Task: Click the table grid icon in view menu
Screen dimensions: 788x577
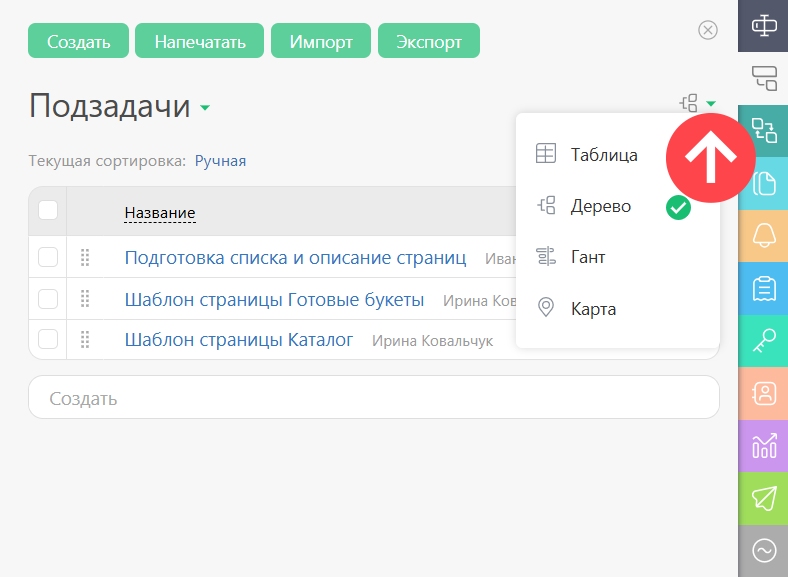Action: point(546,153)
